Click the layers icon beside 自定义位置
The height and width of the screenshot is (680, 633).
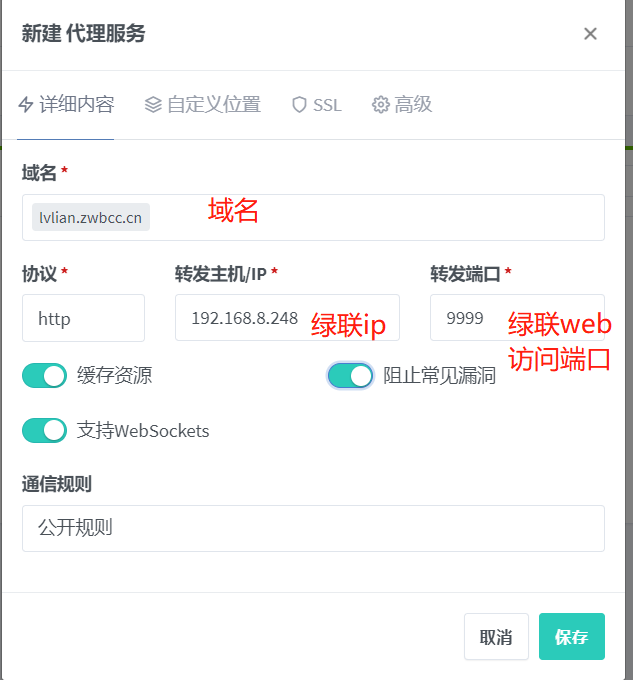pyautogui.click(x=153, y=105)
